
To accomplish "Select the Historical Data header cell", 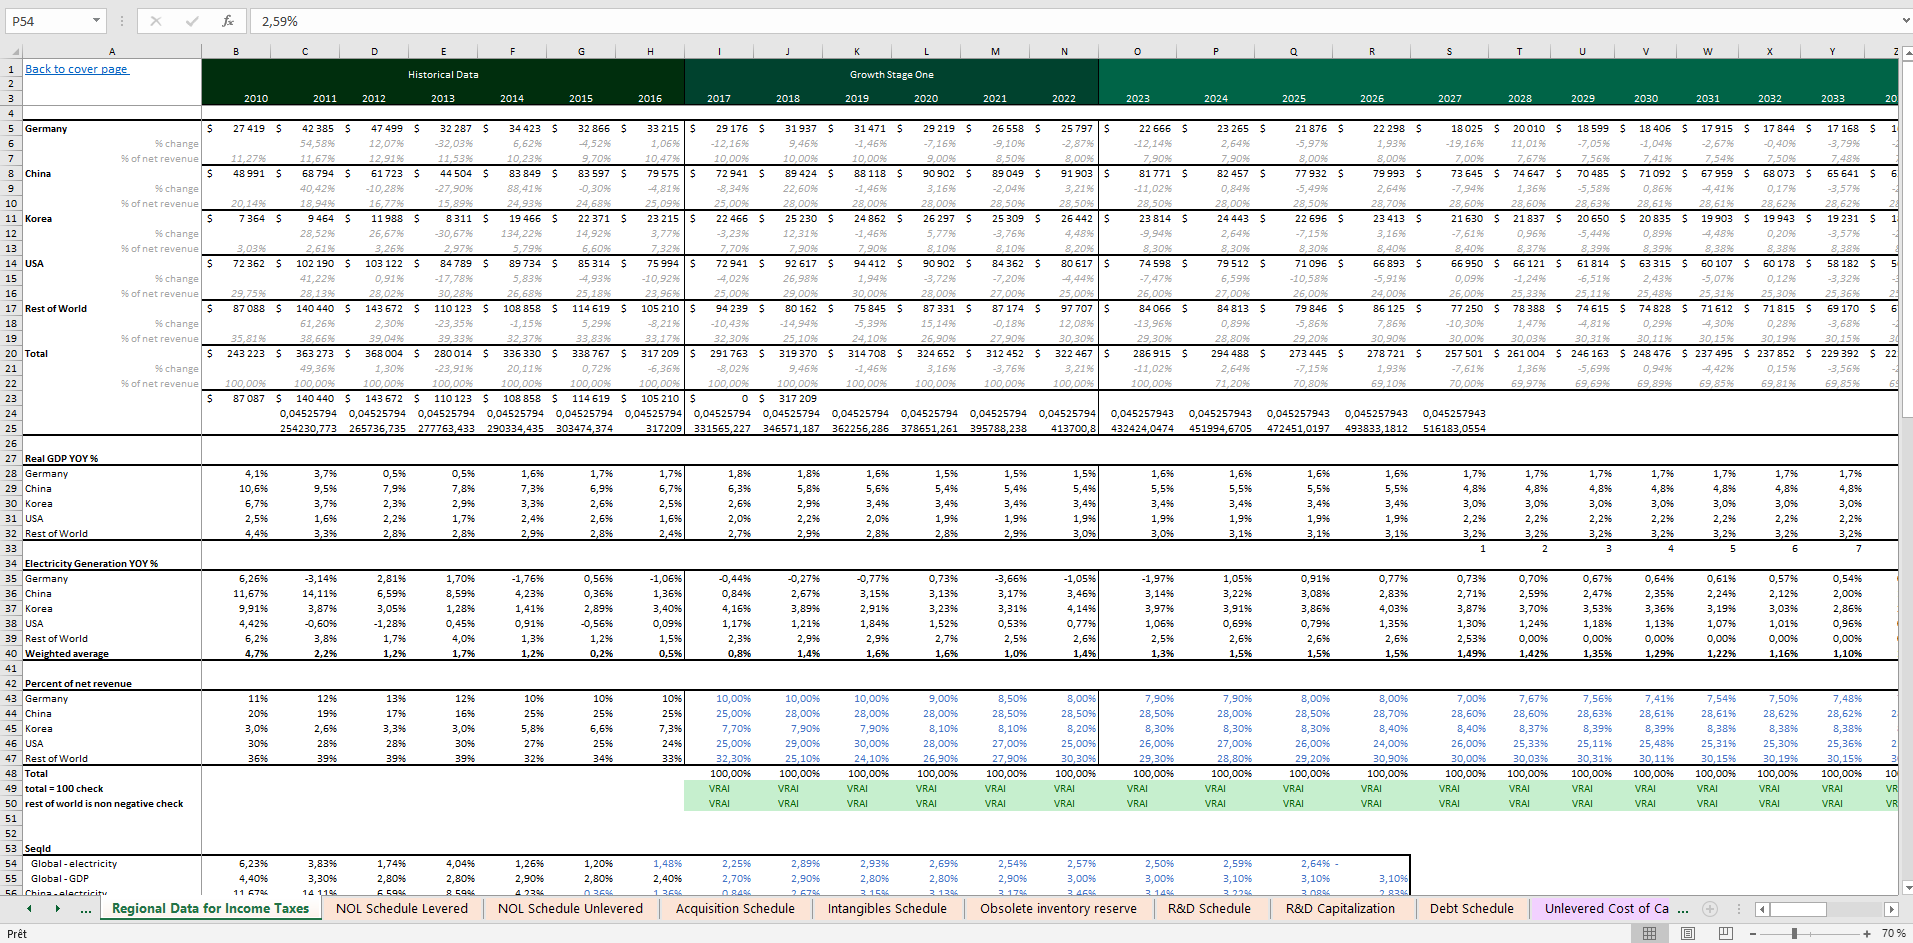I will [x=443, y=75].
